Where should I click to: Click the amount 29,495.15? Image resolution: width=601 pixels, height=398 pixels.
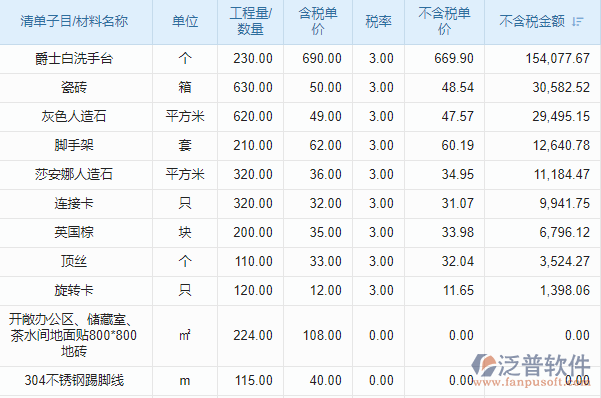click(561, 117)
